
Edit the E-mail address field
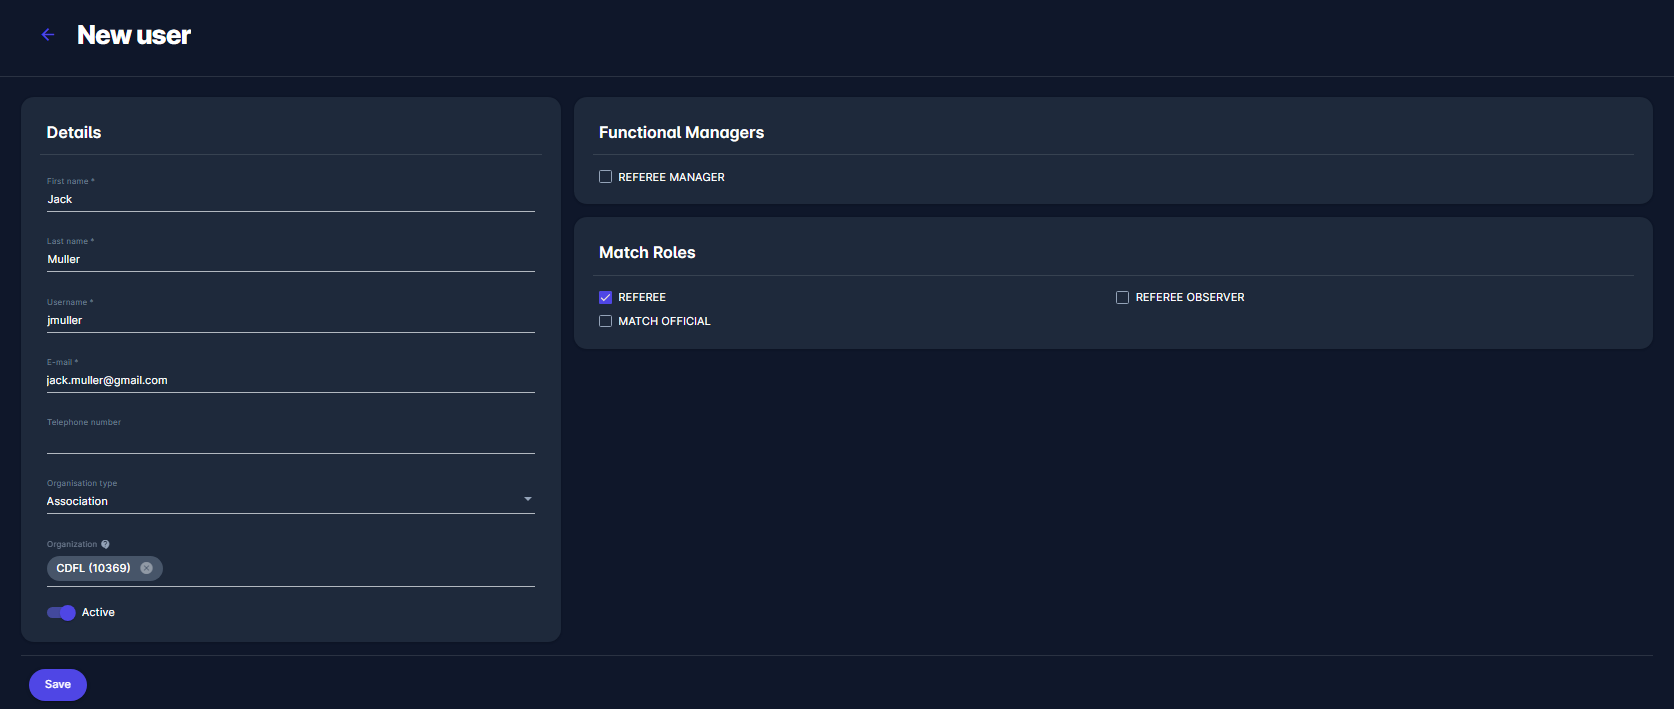[290, 380]
